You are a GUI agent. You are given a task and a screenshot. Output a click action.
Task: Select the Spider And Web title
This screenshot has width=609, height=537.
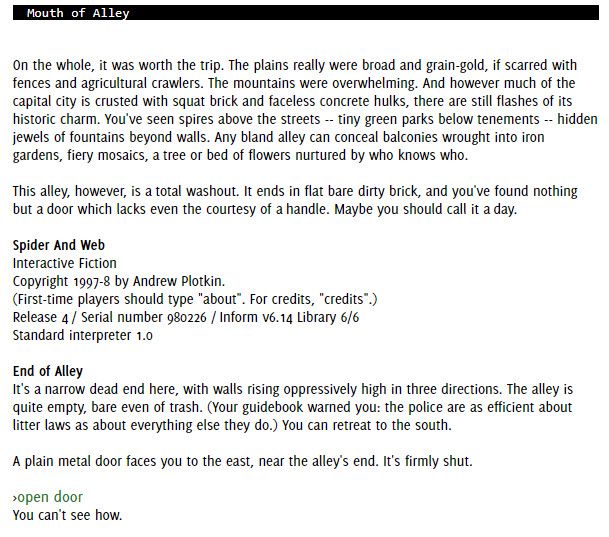[59, 245]
